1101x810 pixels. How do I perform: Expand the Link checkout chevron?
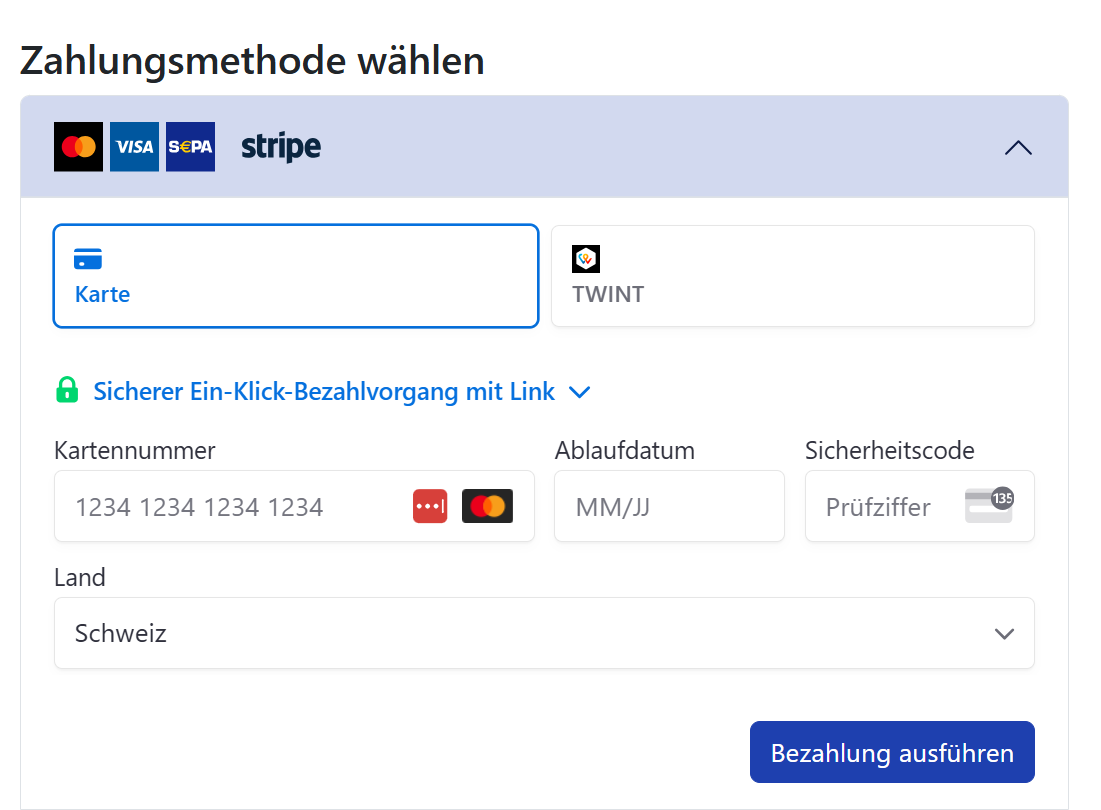click(579, 393)
